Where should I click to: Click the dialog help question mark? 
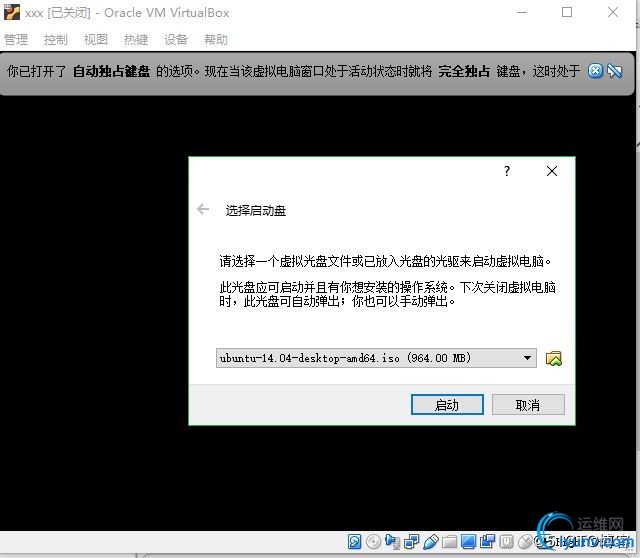tap(507, 171)
